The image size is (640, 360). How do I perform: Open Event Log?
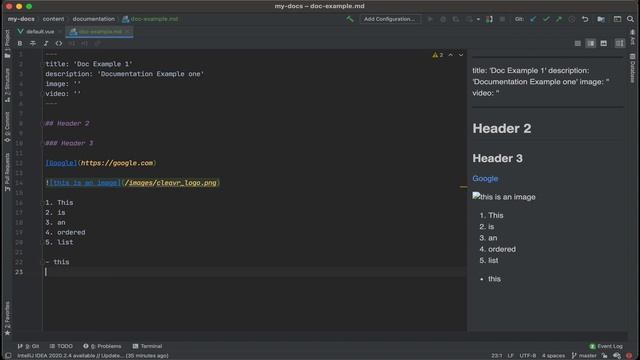(606, 346)
